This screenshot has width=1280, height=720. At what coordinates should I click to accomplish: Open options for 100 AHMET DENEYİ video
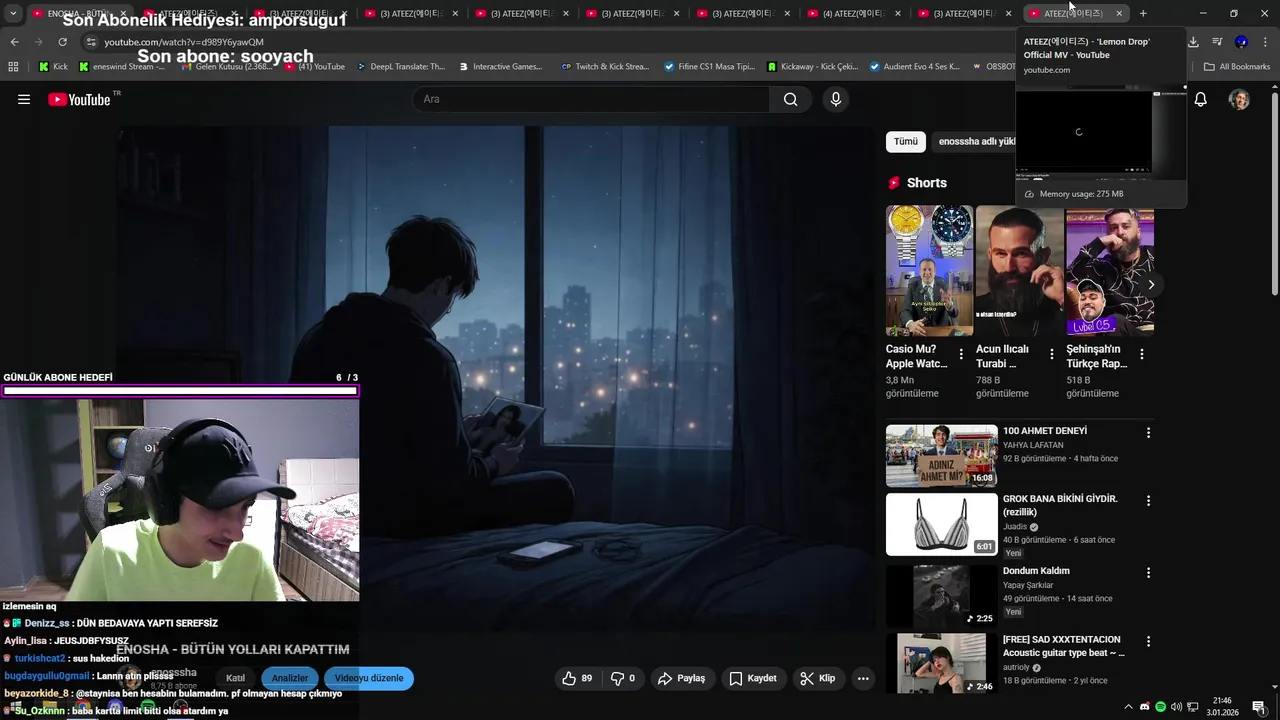1148,433
